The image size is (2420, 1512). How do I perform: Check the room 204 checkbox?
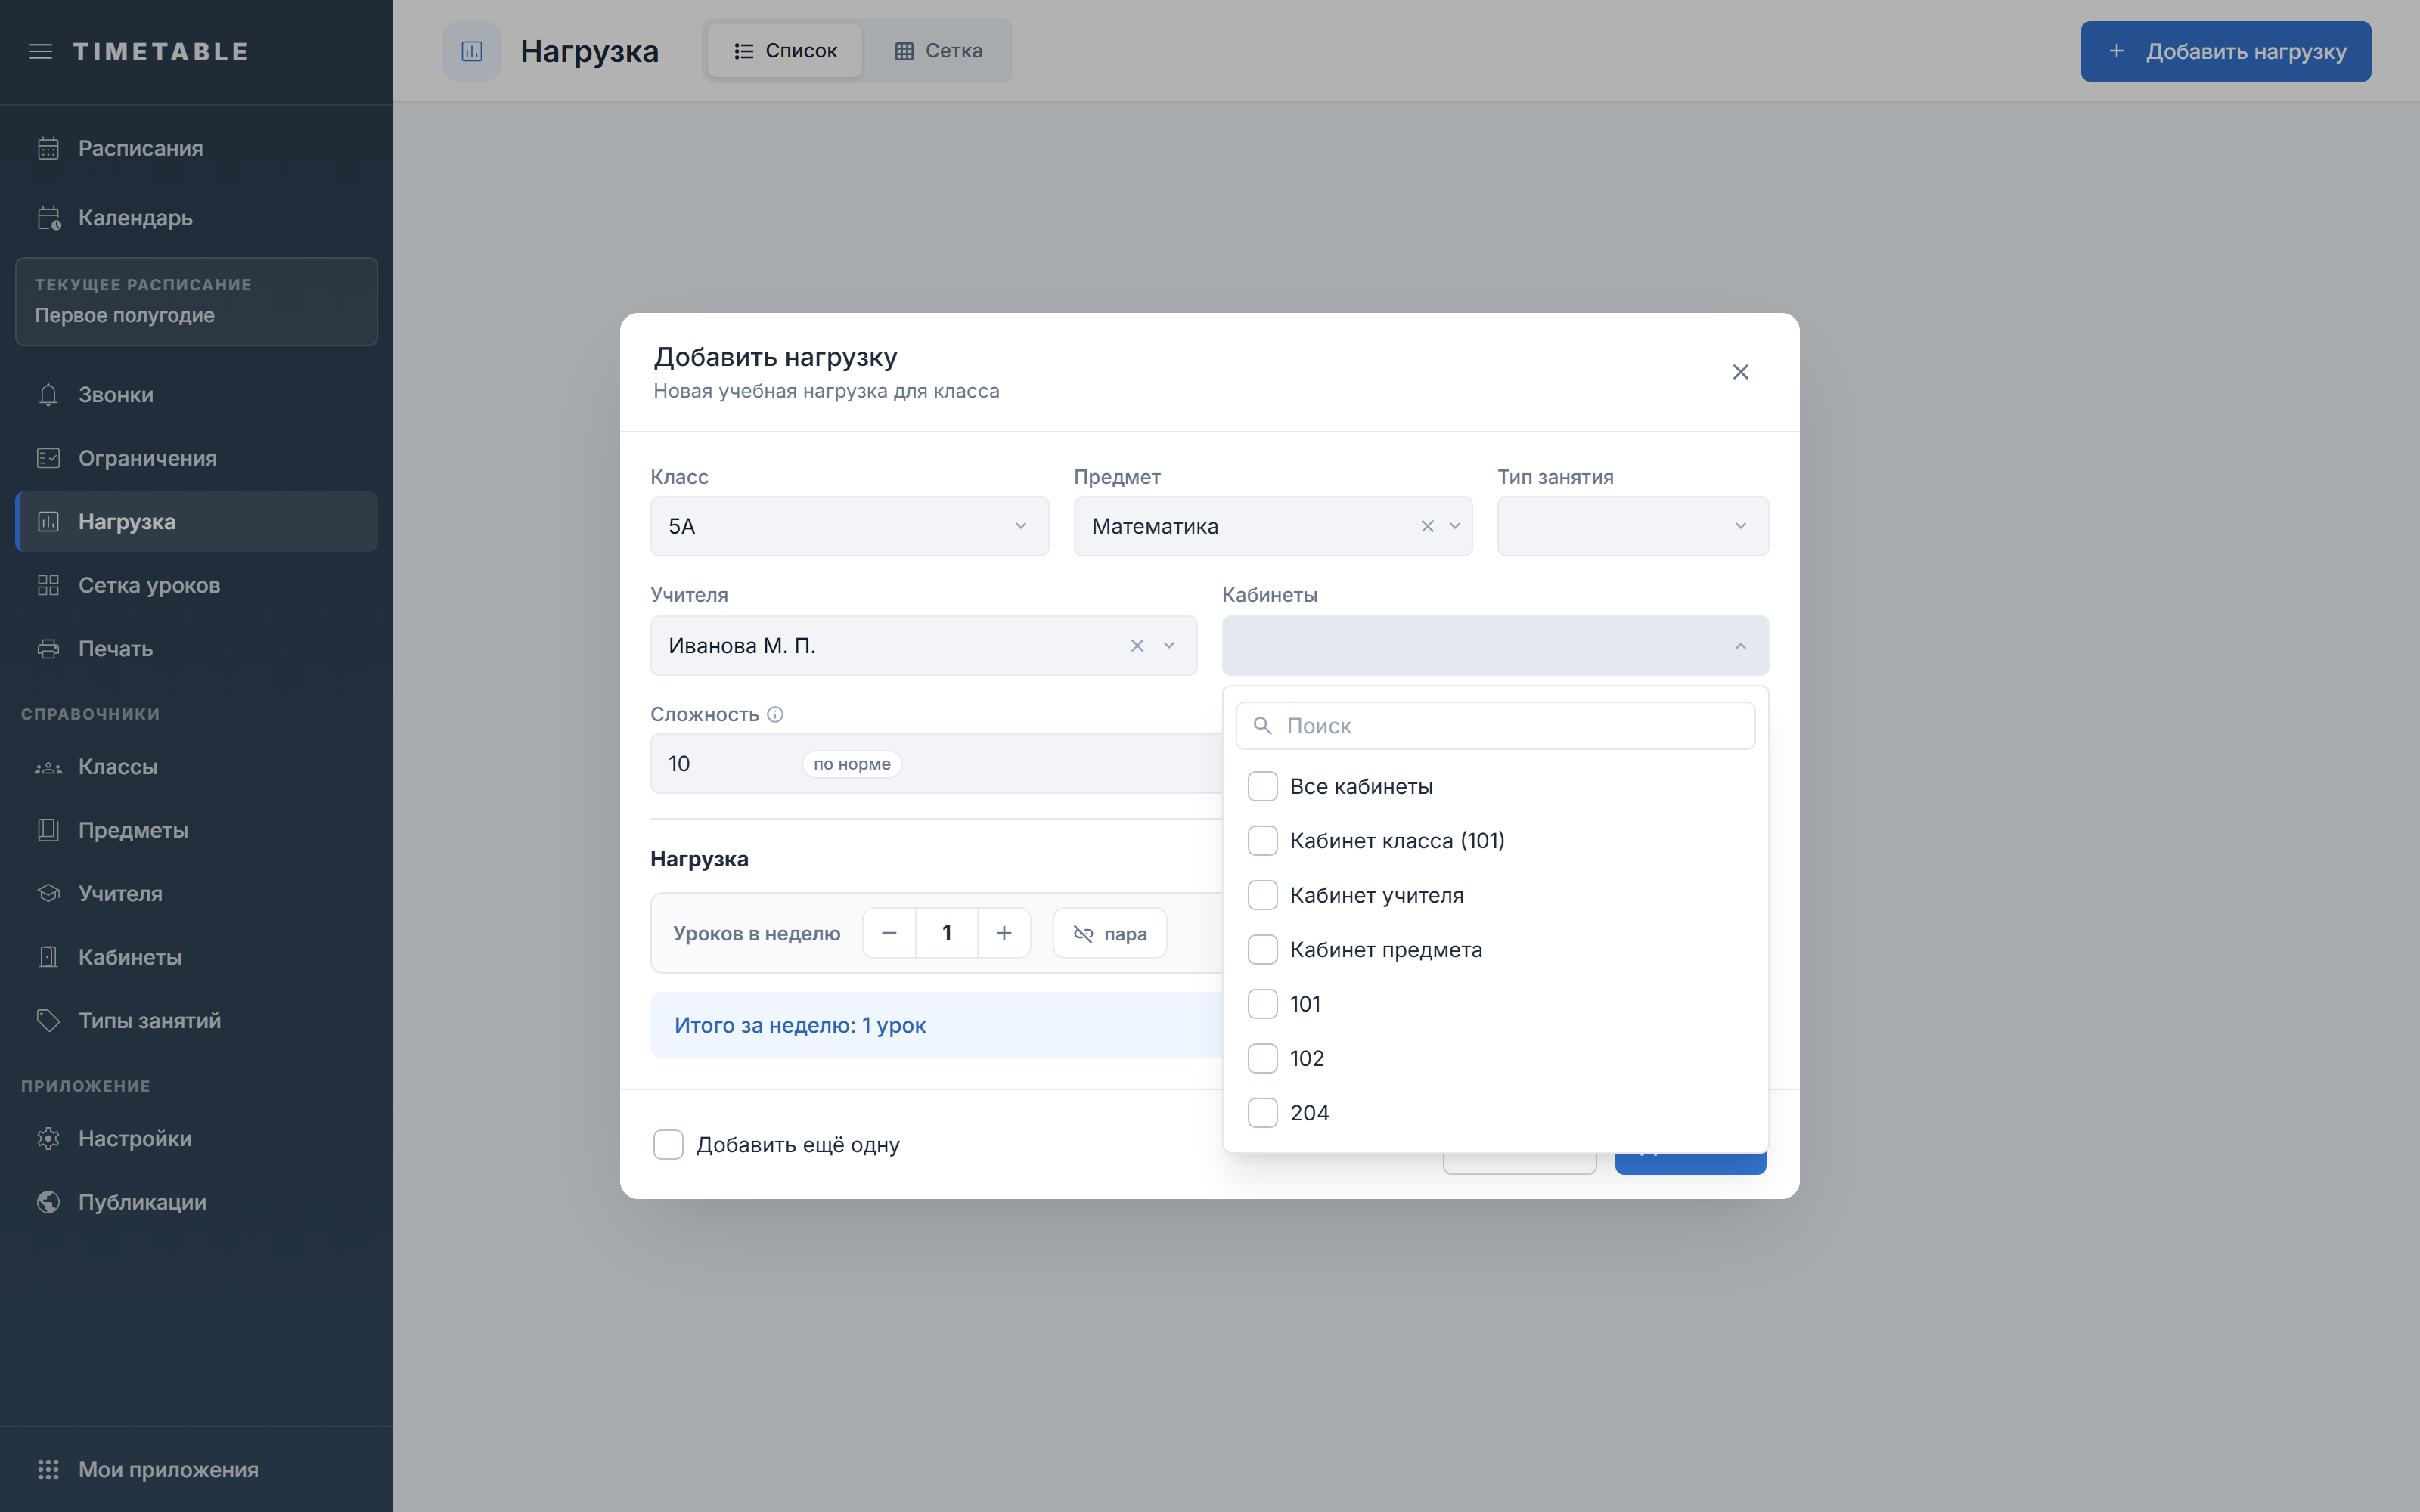1262,1113
